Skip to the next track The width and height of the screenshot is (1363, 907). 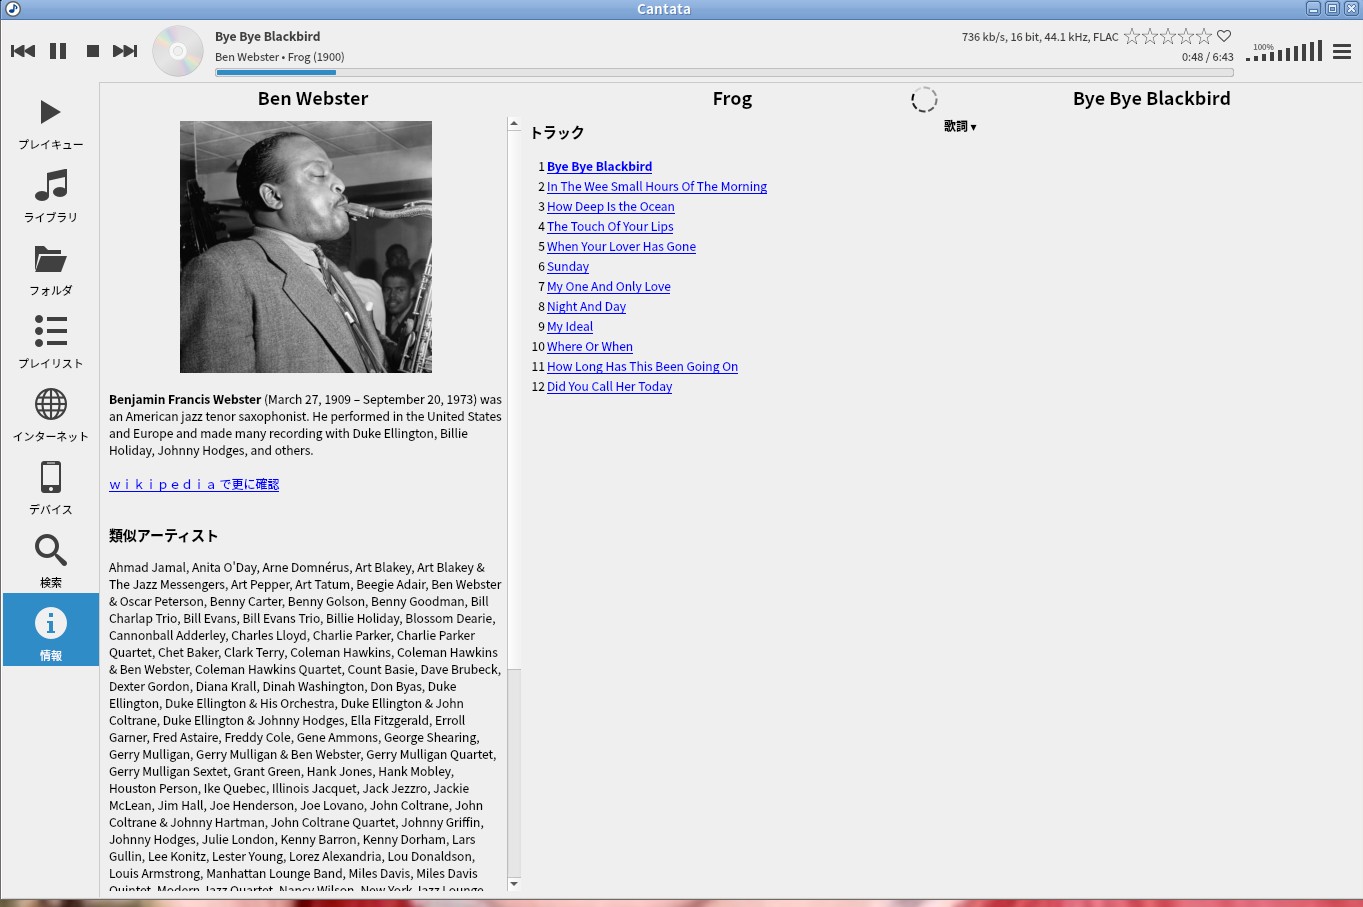click(x=125, y=51)
